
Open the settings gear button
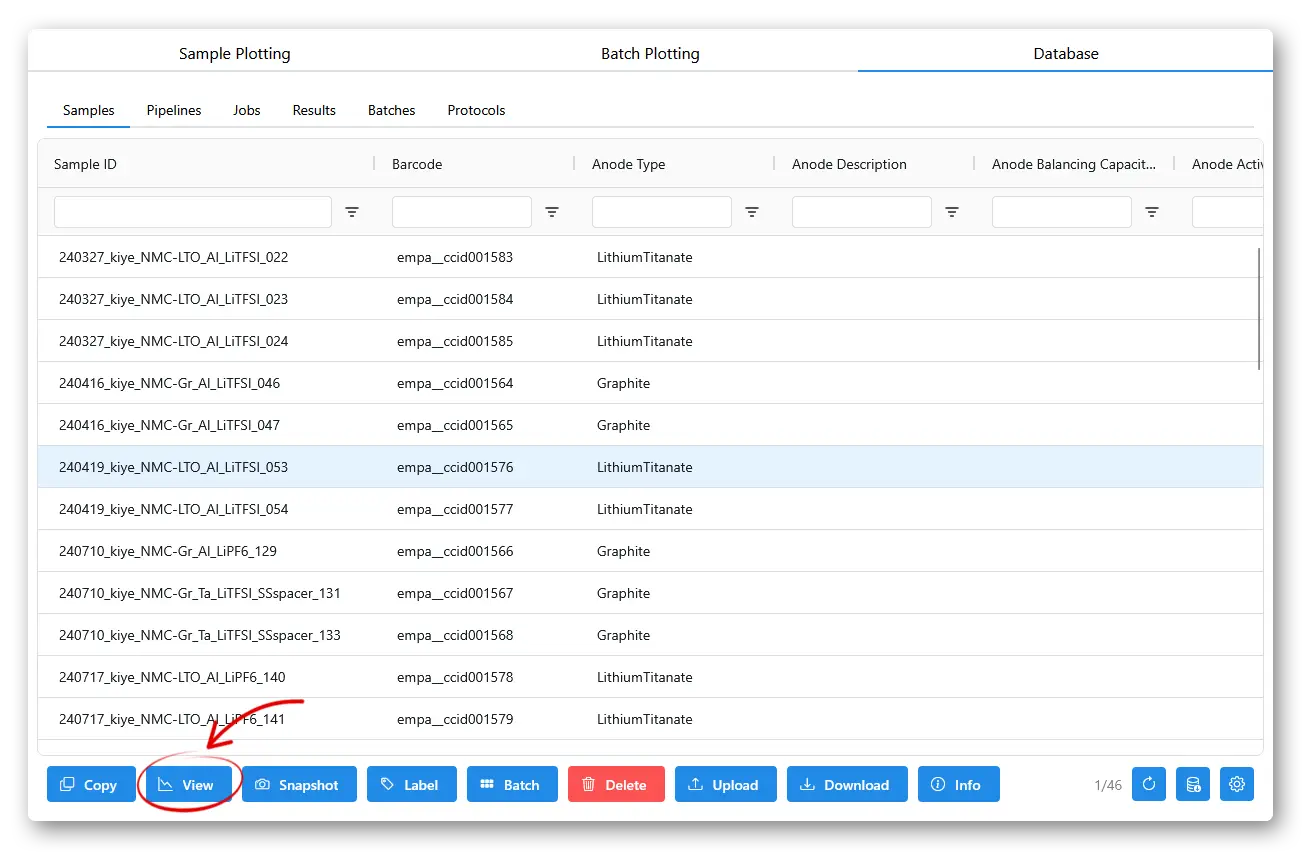[x=1237, y=785]
